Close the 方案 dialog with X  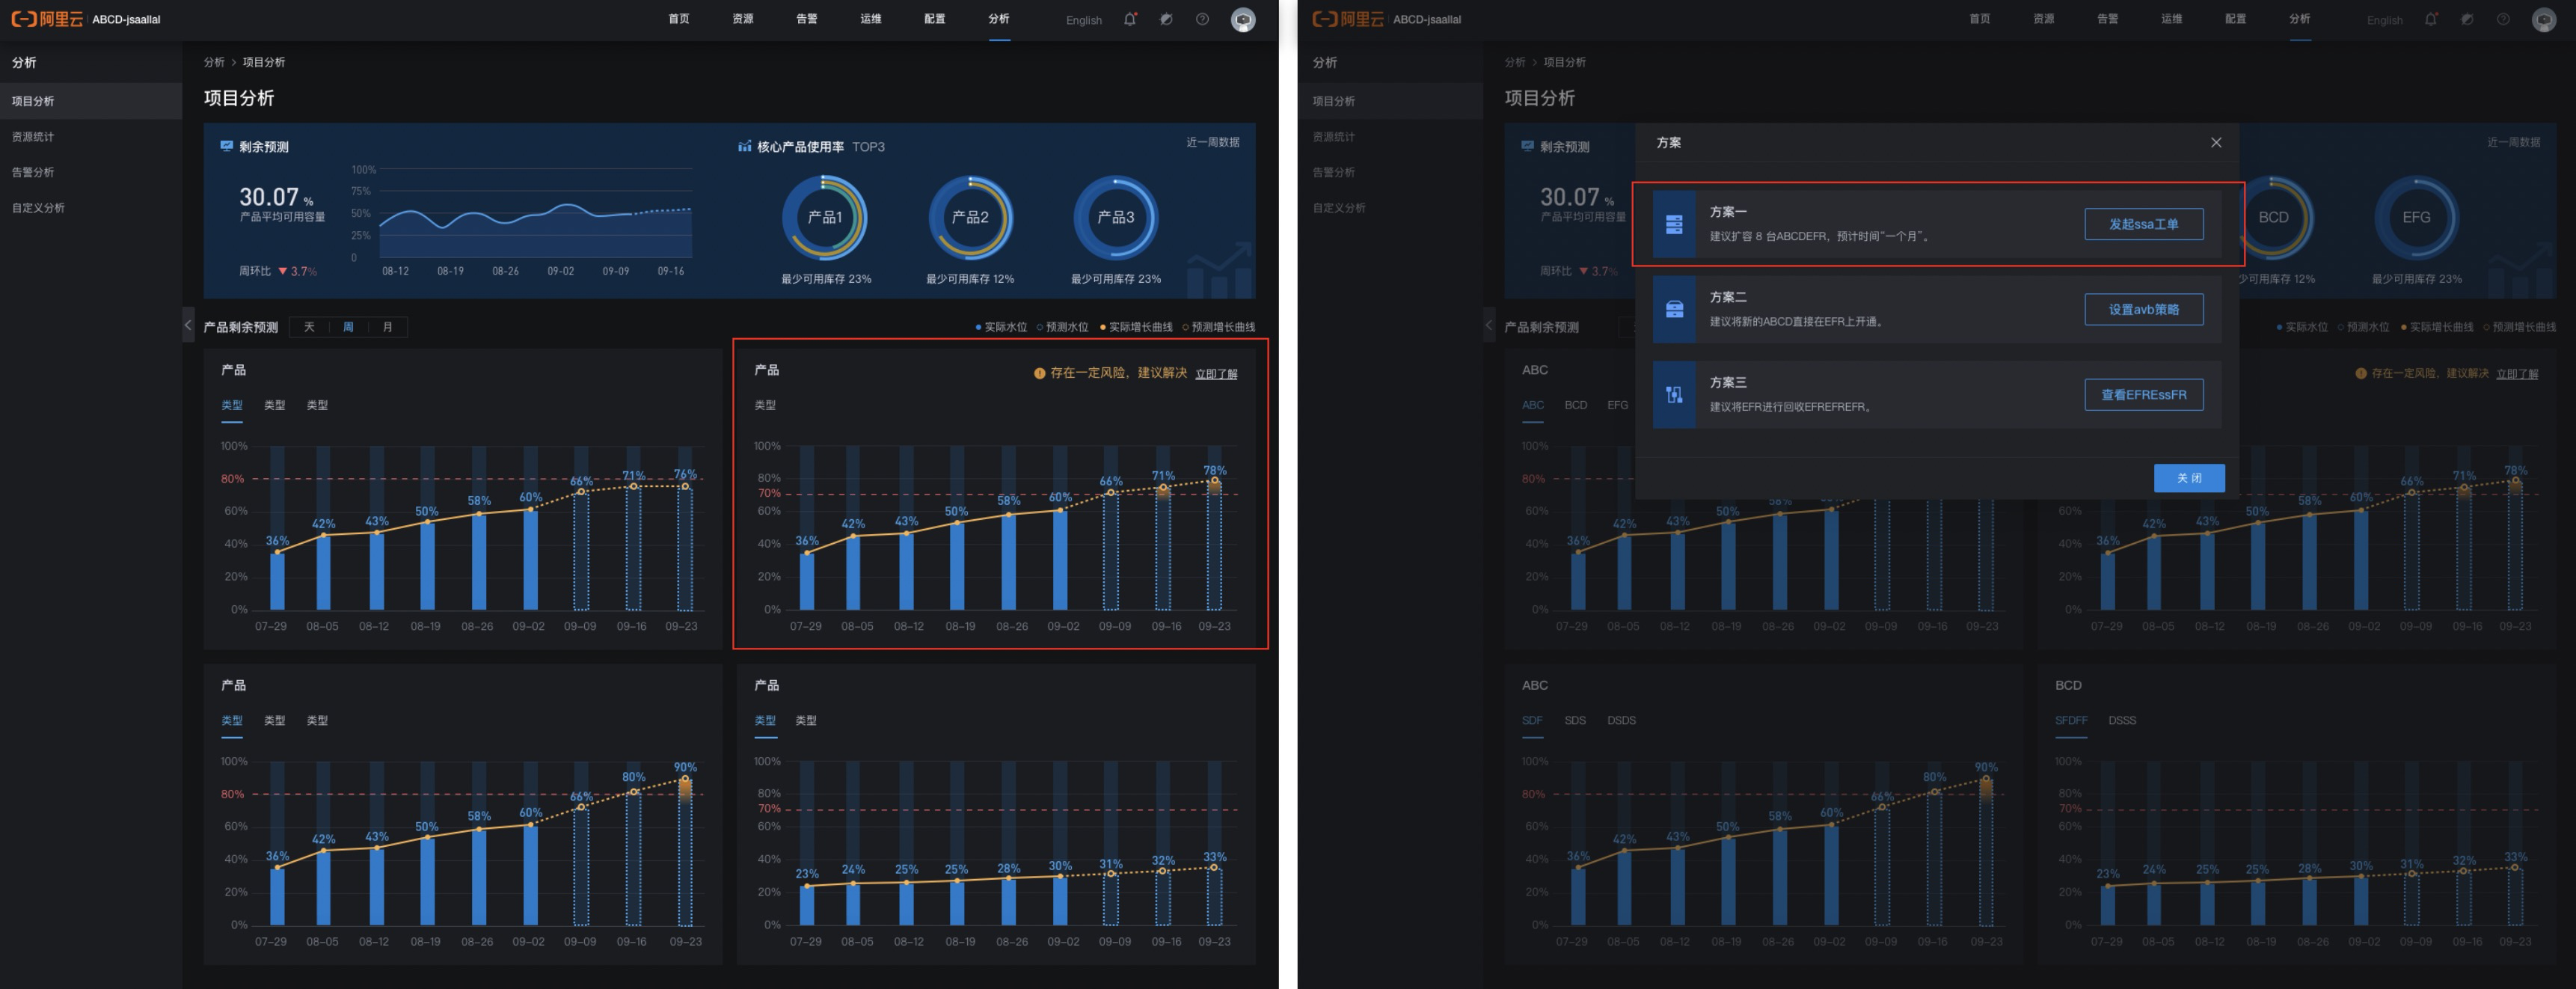2216,142
